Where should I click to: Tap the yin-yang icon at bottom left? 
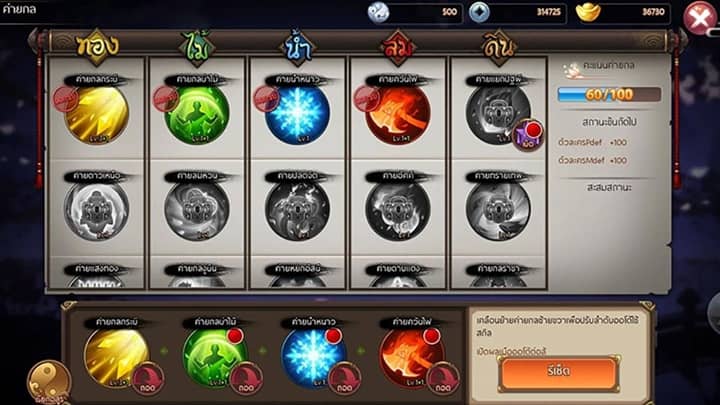[49, 382]
